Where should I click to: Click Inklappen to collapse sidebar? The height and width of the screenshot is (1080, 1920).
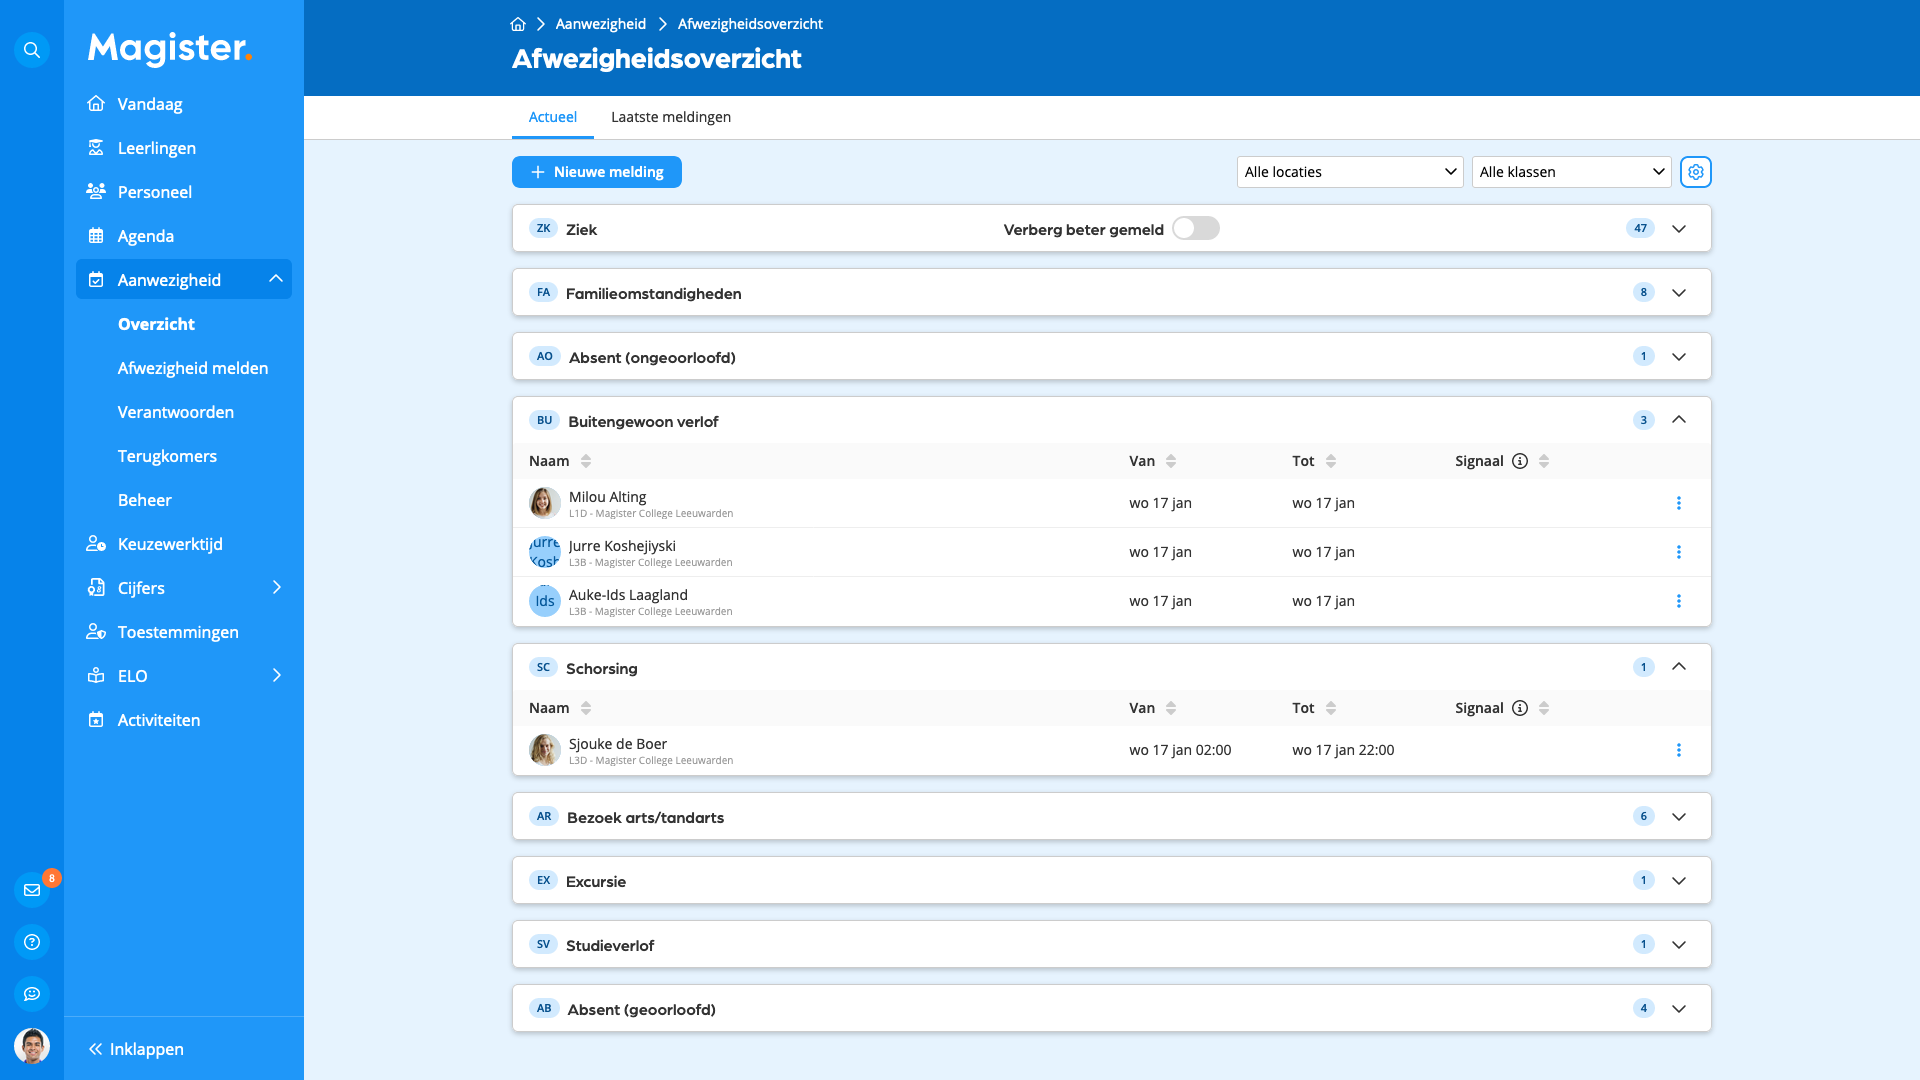tap(136, 1050)
